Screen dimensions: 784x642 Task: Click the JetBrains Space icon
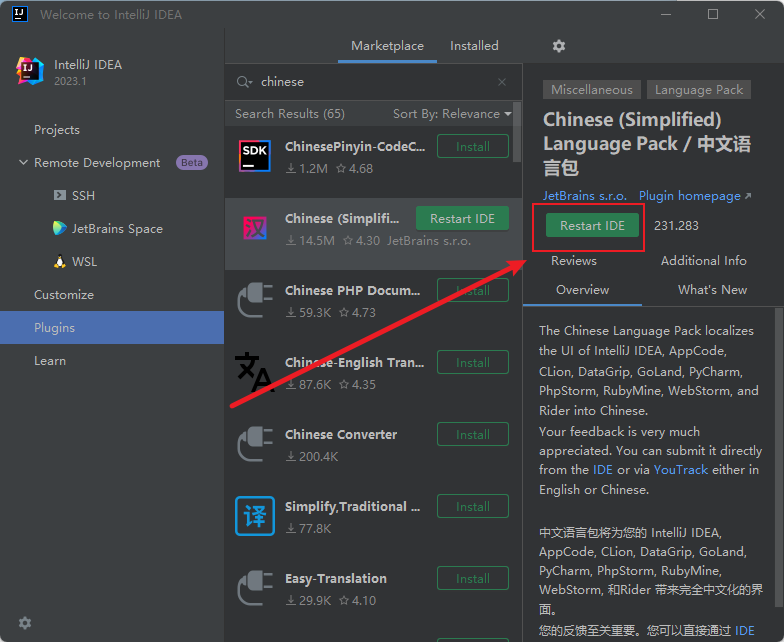coord(60,228)
